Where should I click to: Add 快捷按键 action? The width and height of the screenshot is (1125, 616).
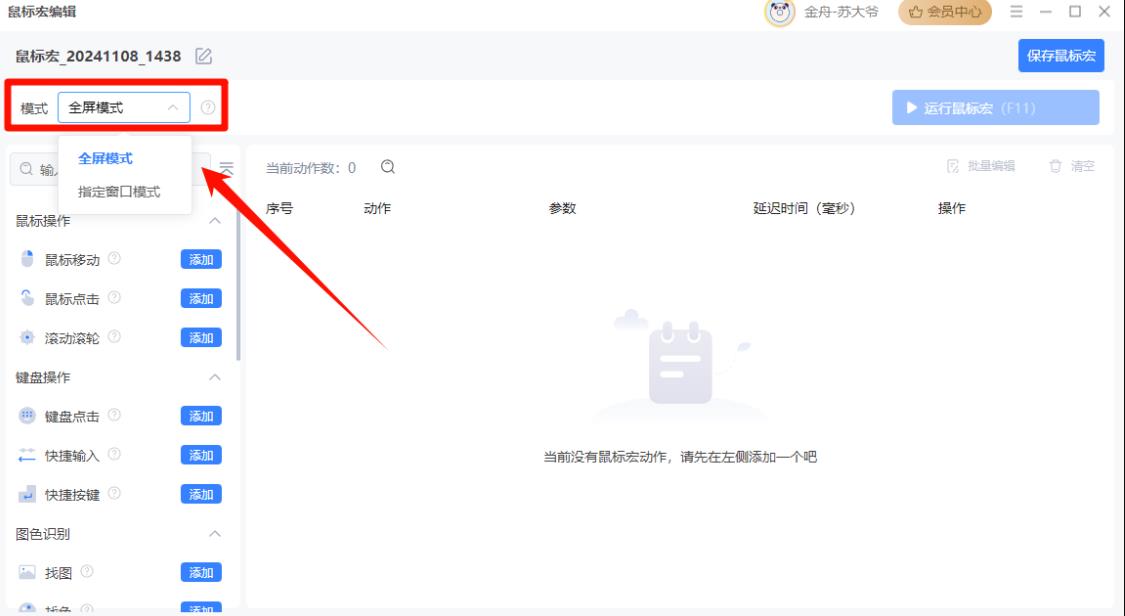(201, 494)
